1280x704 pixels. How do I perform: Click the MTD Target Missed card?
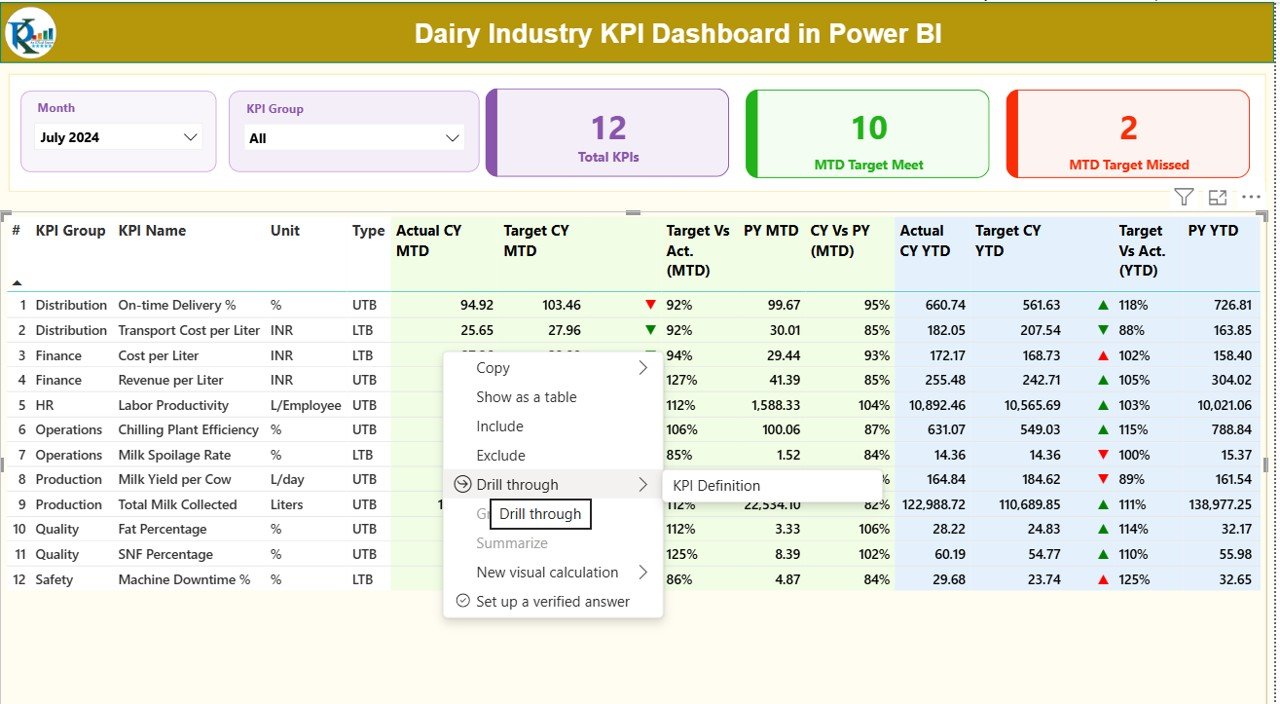1128,134
